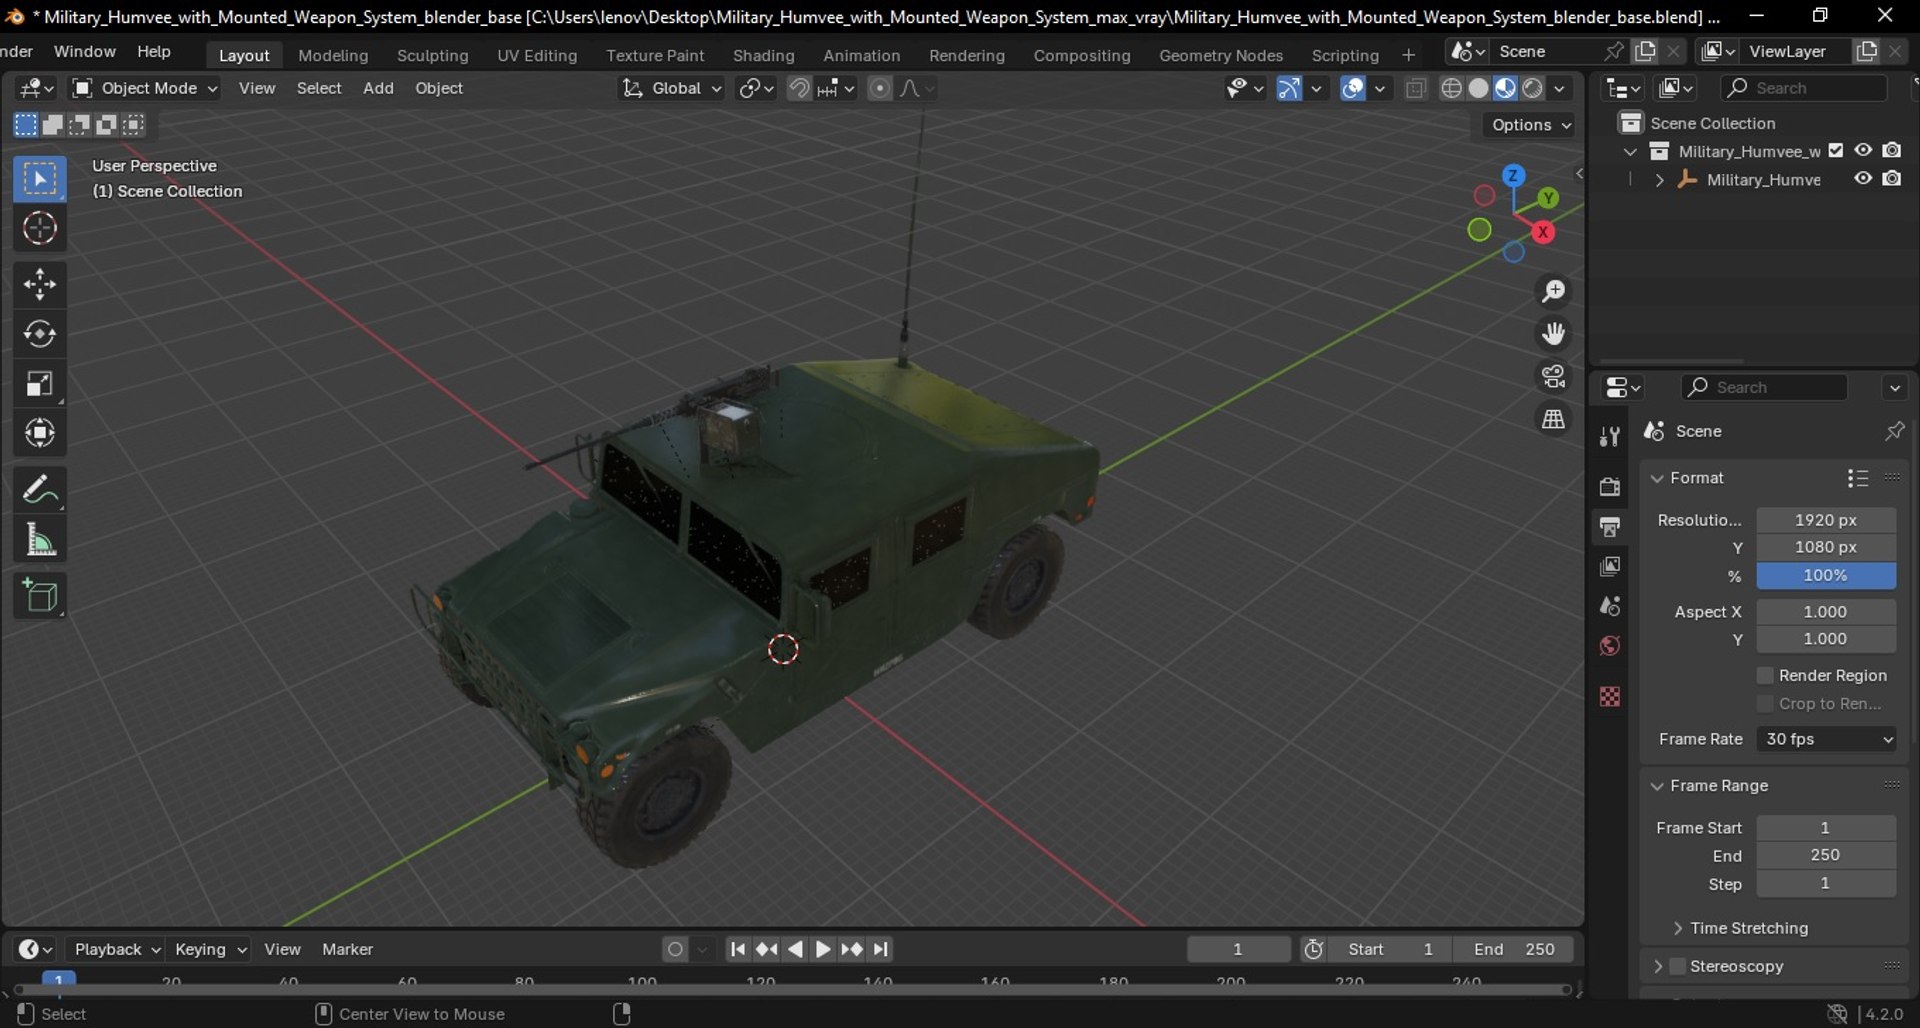
Task: Toggle auto keying record button
Action: [x=676, y=950]
